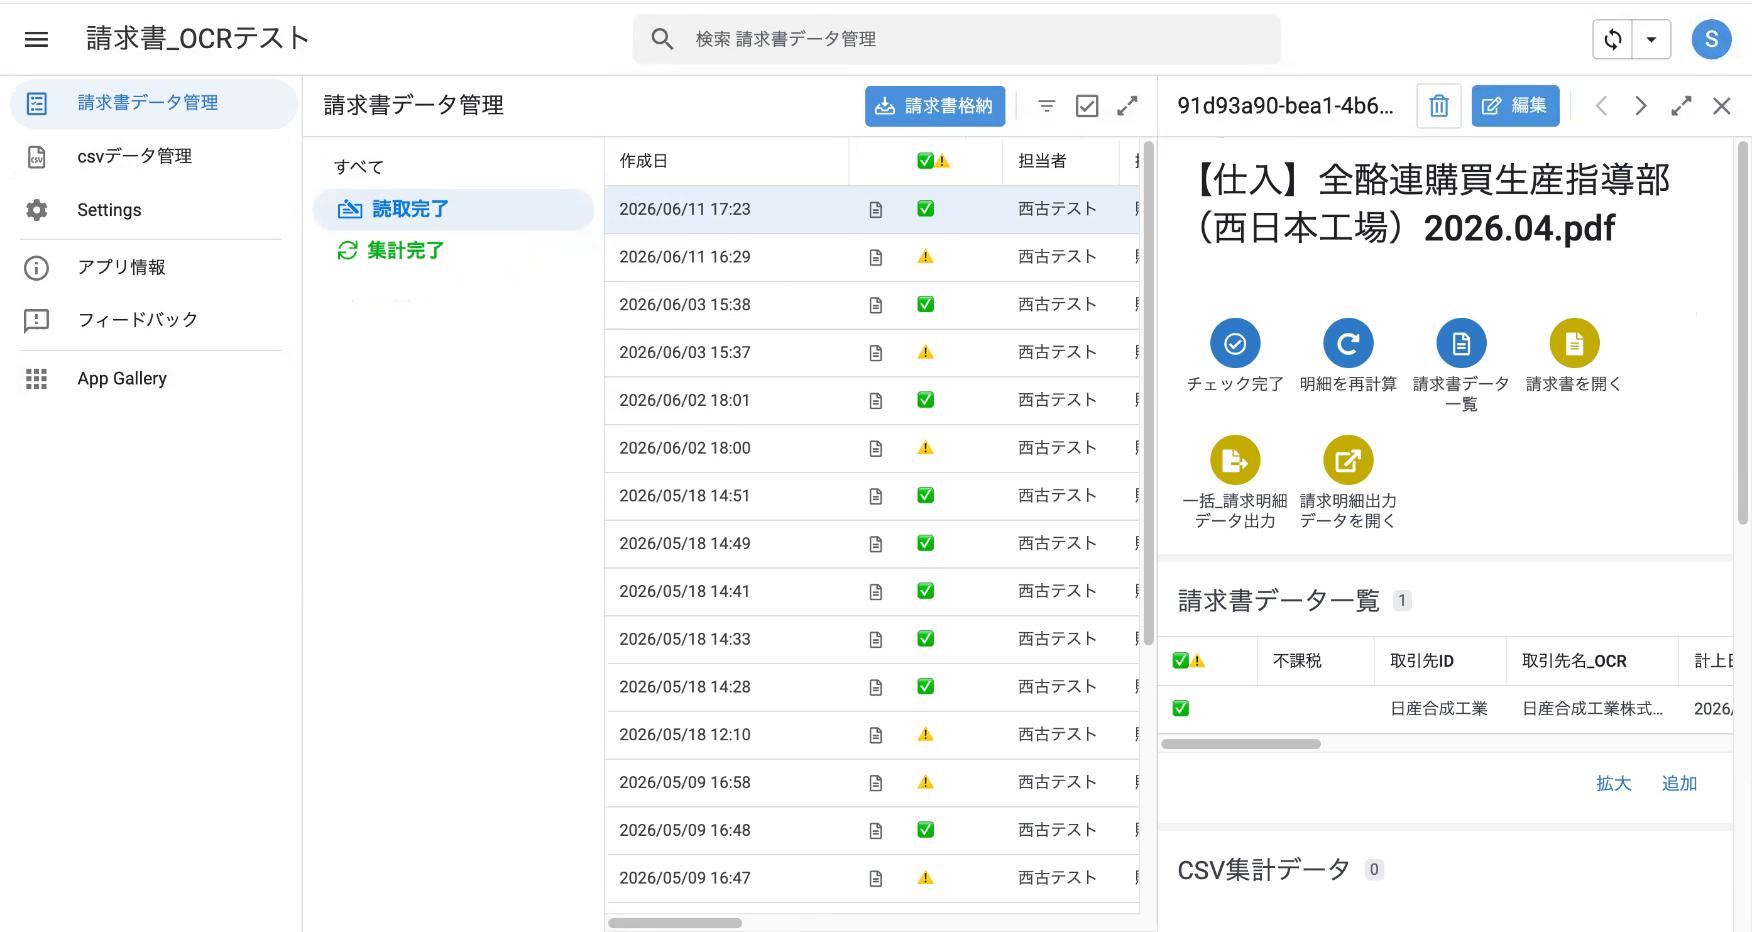Sort by 不課税 column header
The width and height of the screenshot is (1752, 932).
1297,661
